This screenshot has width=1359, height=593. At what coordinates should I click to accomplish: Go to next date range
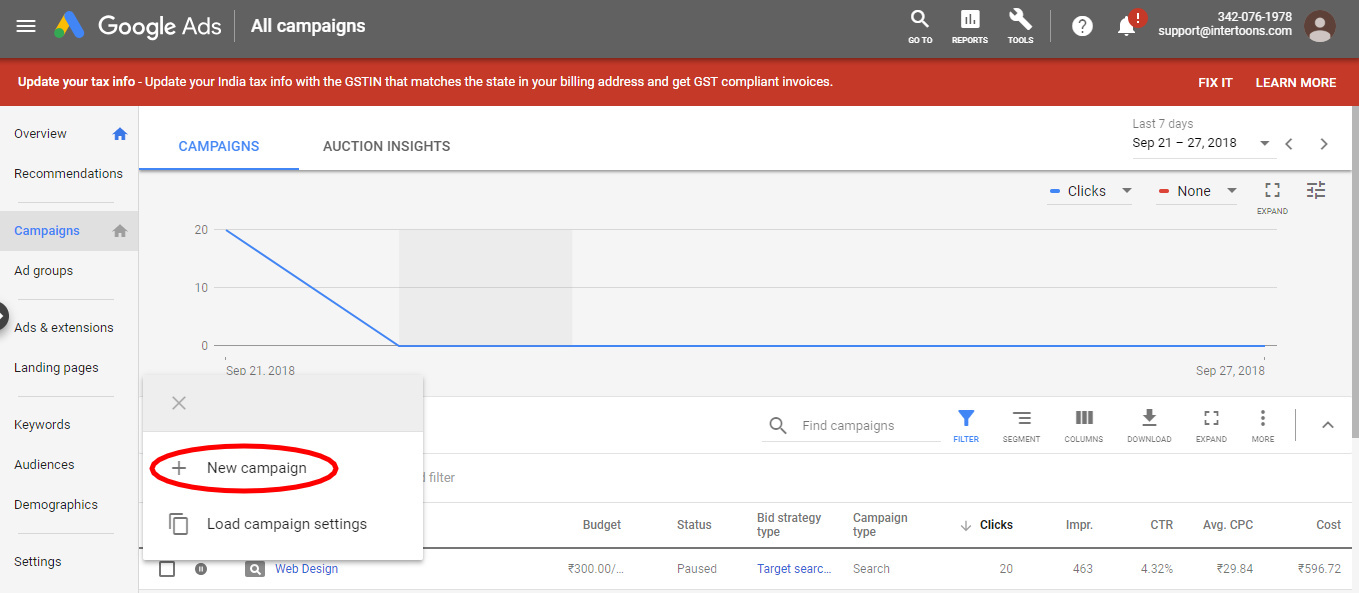1324,144
